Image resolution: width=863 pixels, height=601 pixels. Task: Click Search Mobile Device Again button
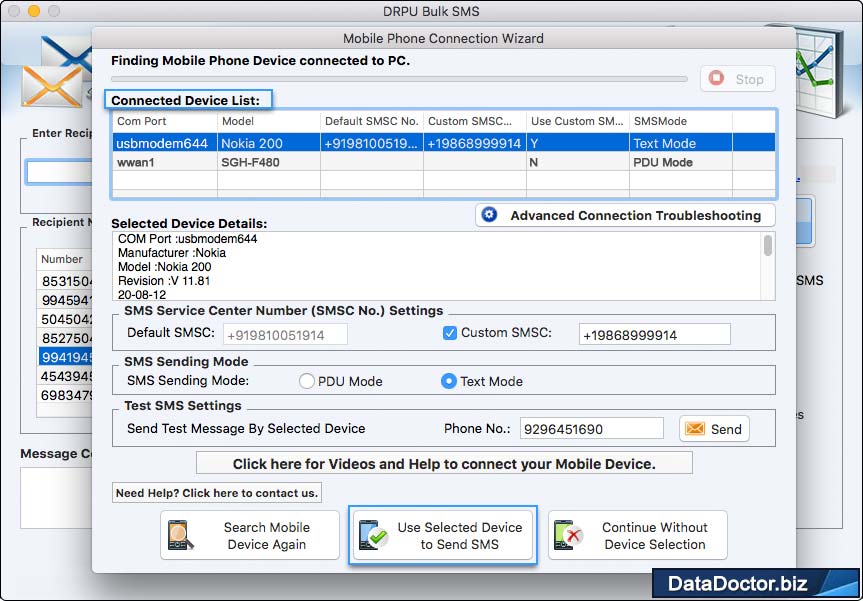(x=250, y=535)
